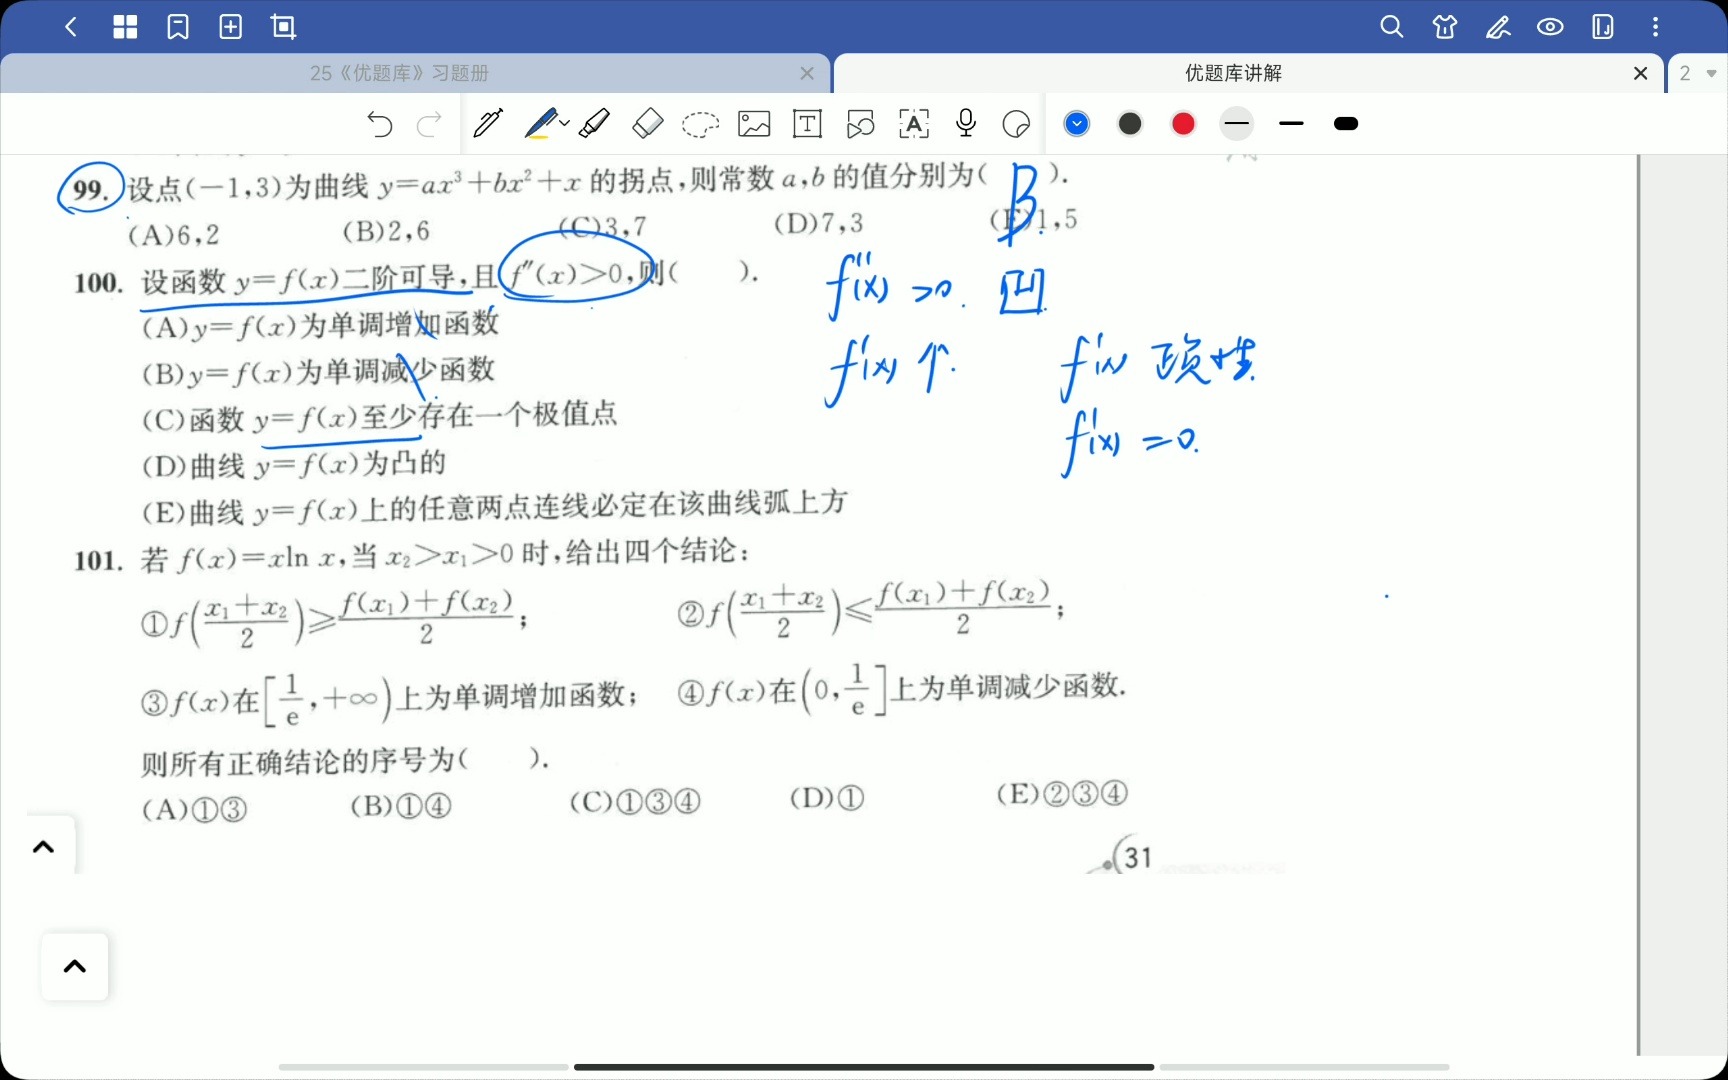Go back using the left arrow
Screen dimensions: 1728x1080
point(71,27)
